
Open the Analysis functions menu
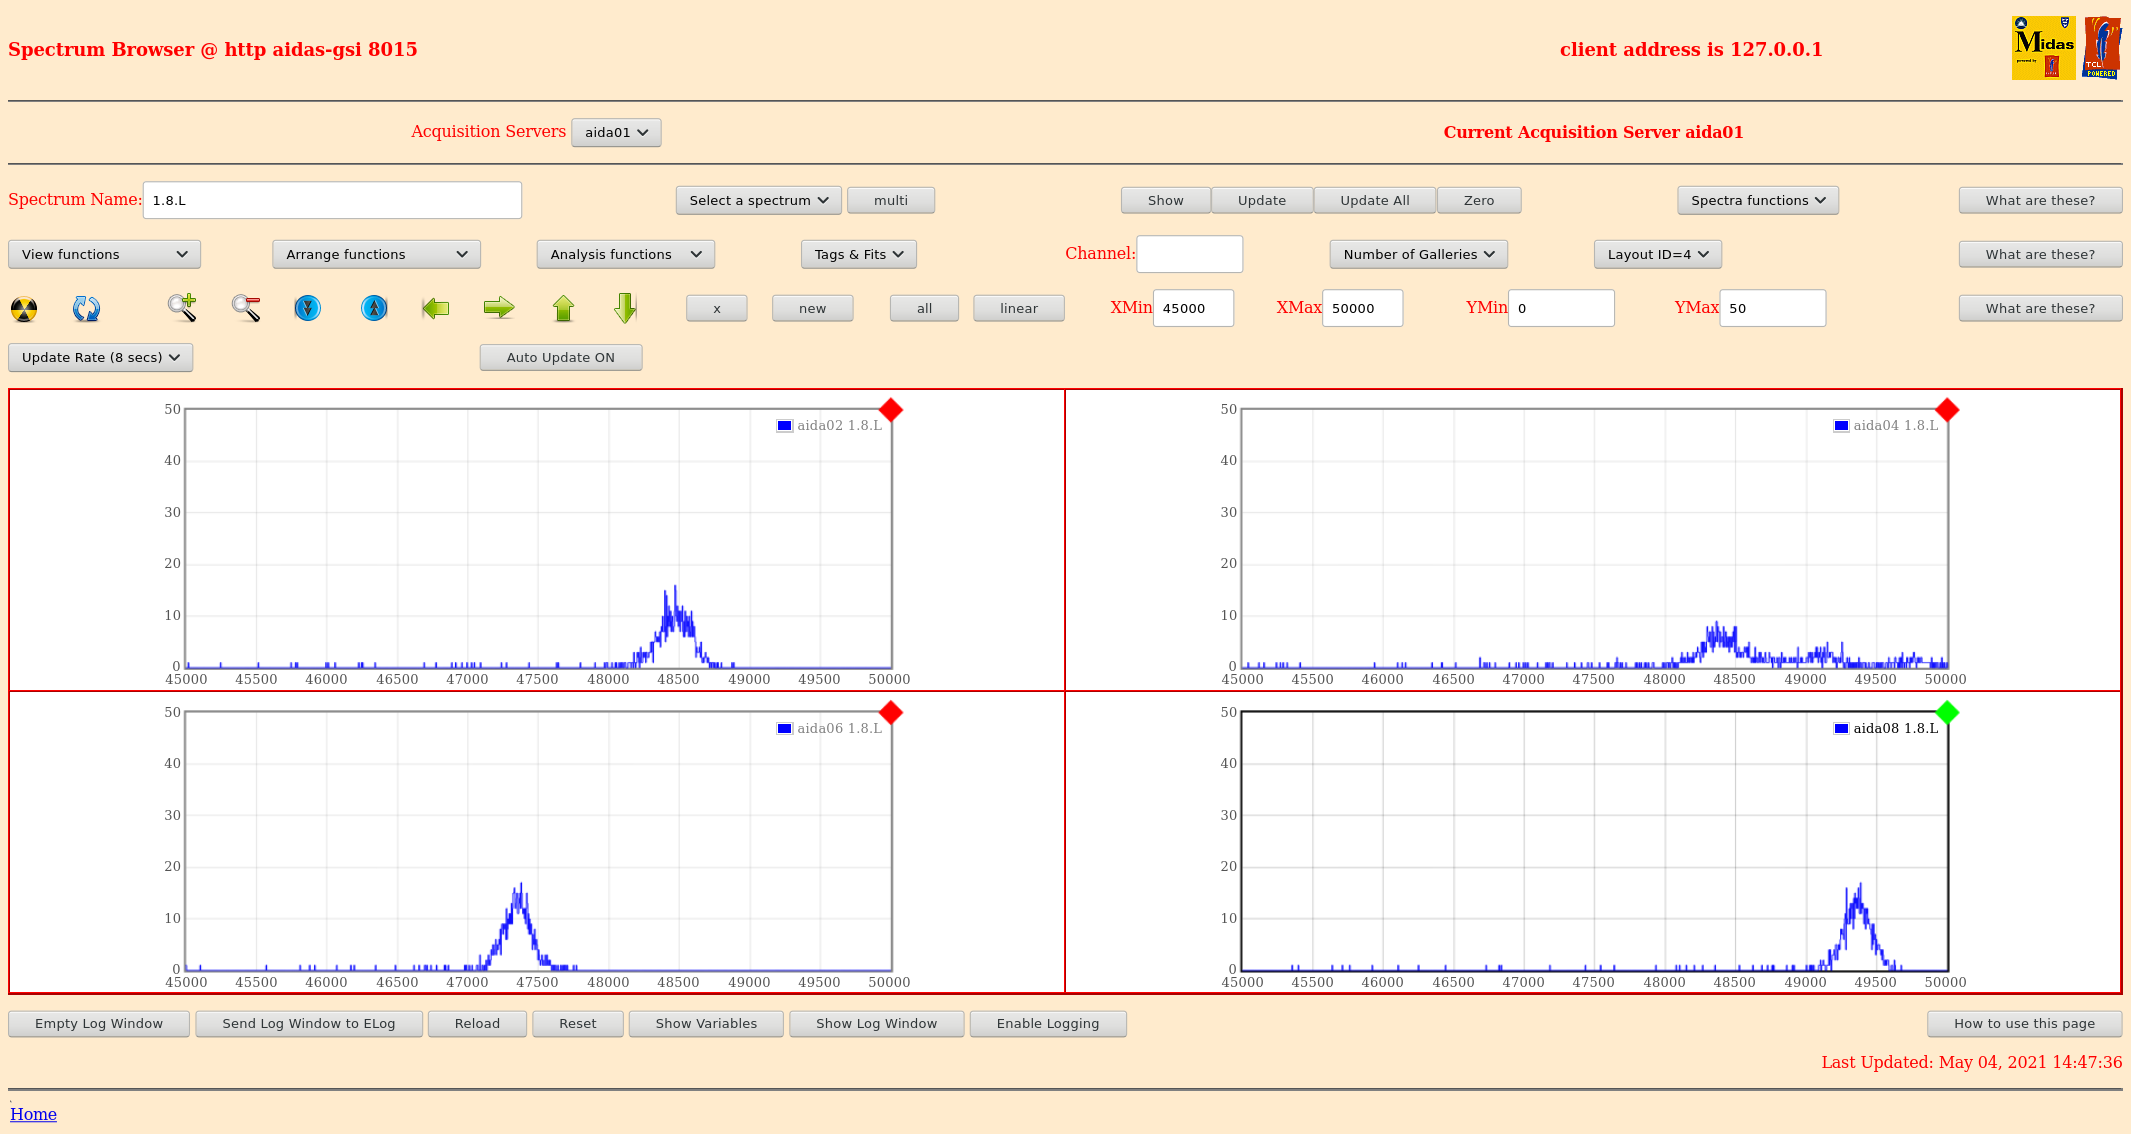click(x=625, y=255)
